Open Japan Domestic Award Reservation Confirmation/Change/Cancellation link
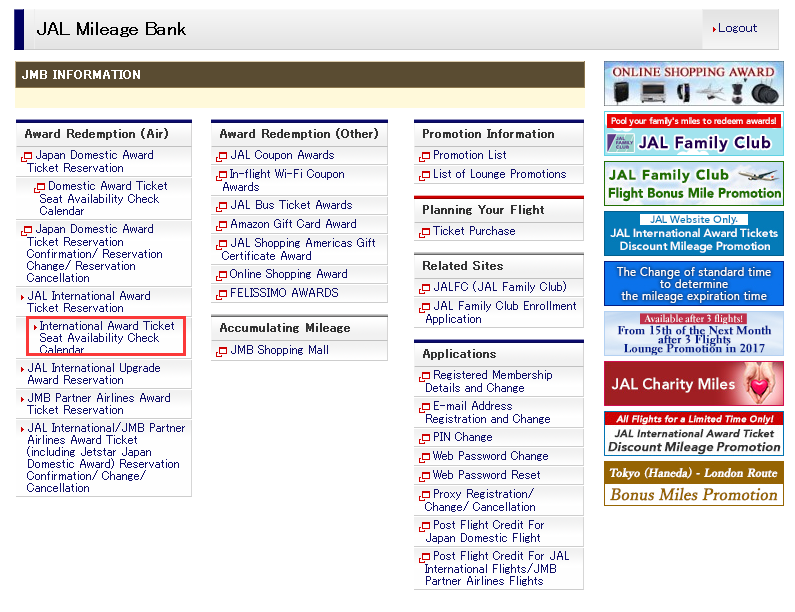Viewport: 795px width, 612px height. point(94,253)
